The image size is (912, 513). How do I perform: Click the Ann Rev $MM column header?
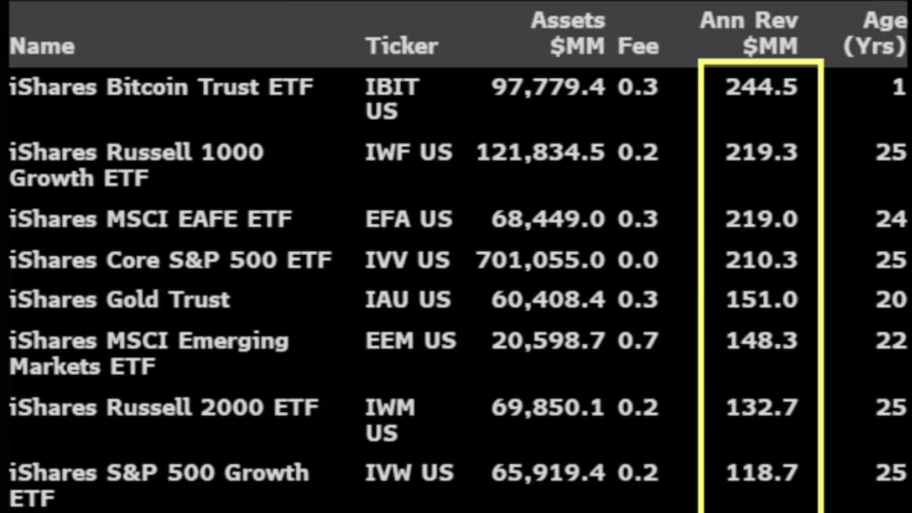click(x=748, y=33)
